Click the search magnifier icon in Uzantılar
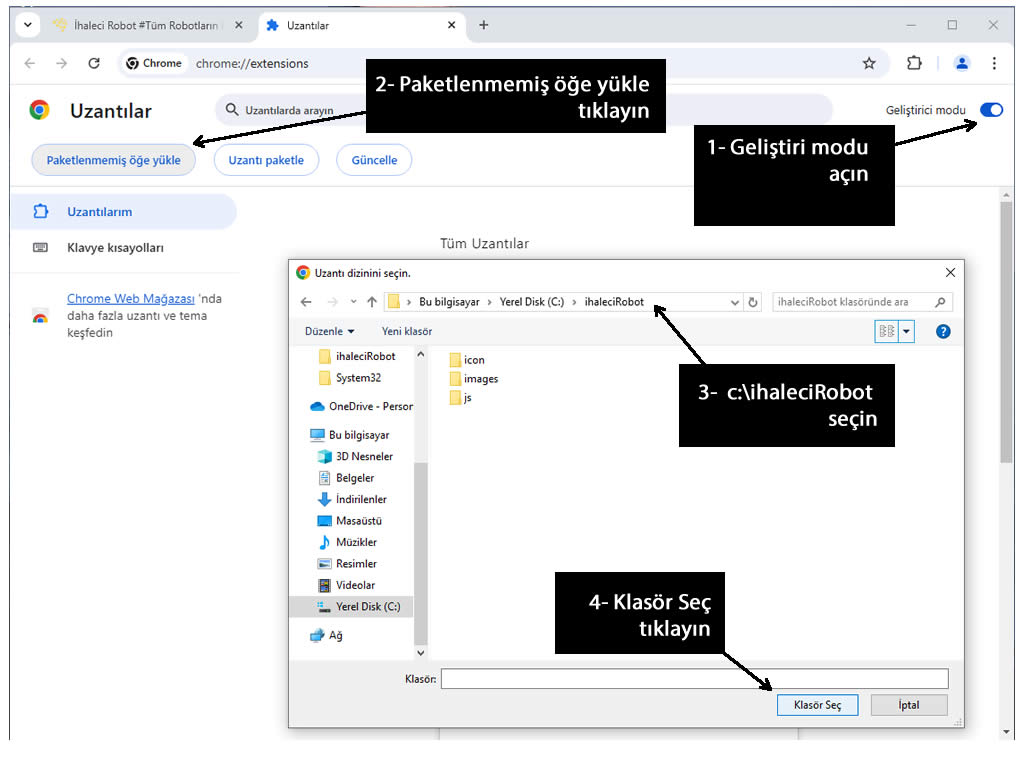This screenshot has width=1024, height=768. tap(232, 110)
